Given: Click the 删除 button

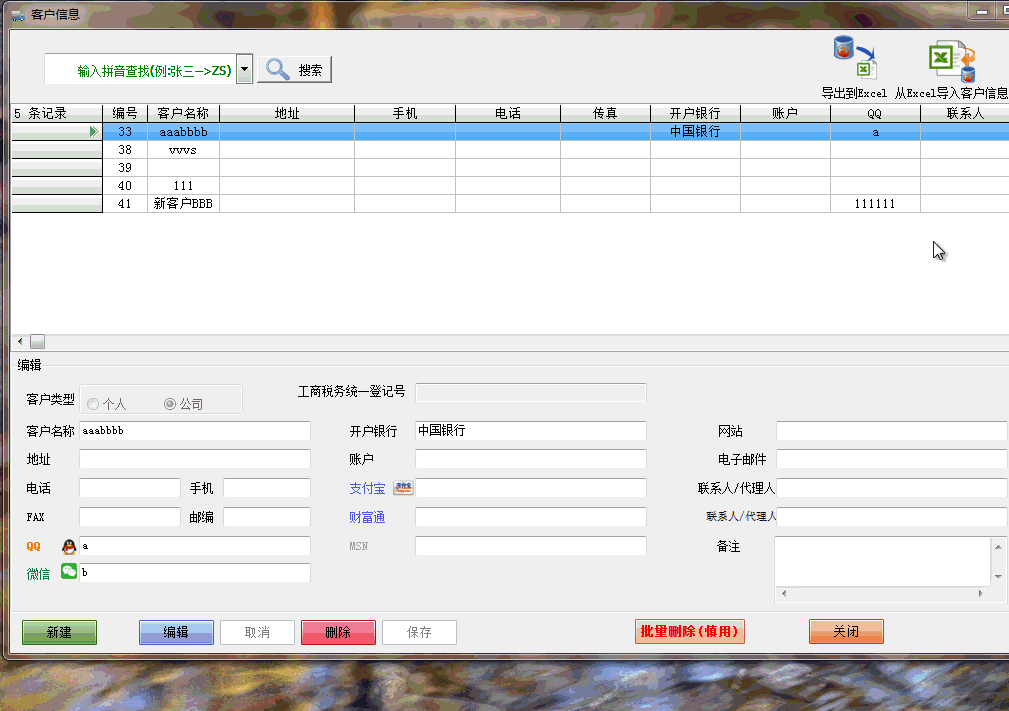Looking at the screenshot, I should (338, 632).
